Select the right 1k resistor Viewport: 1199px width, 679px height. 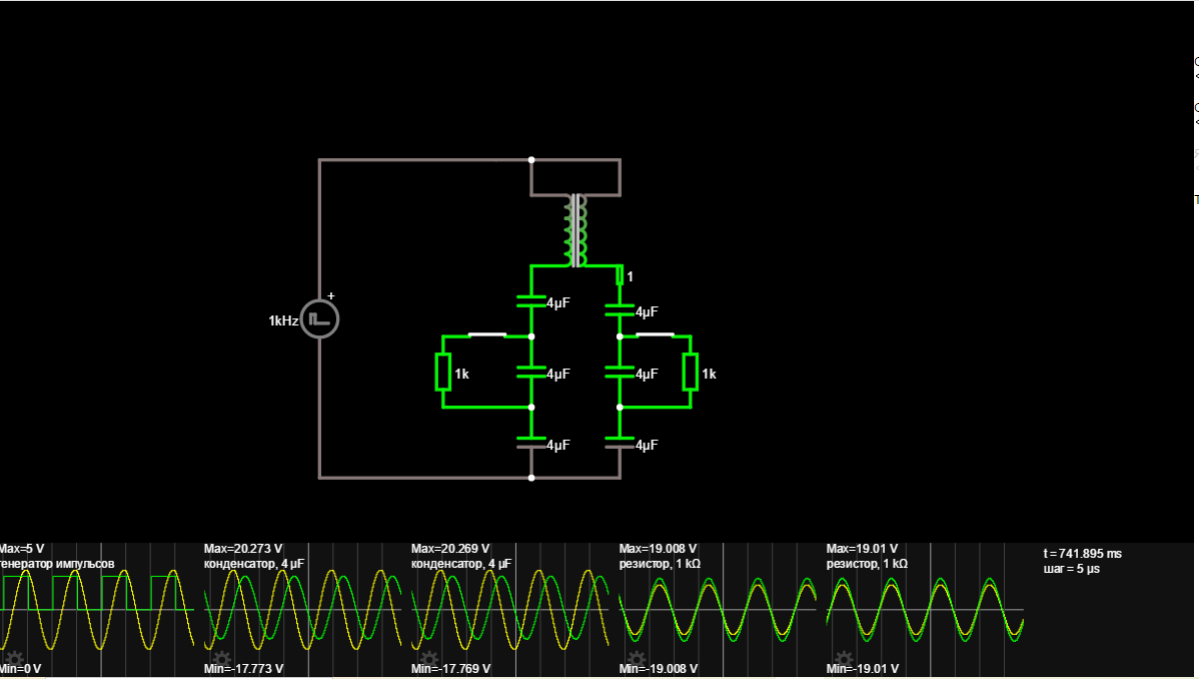click(689, 372)
